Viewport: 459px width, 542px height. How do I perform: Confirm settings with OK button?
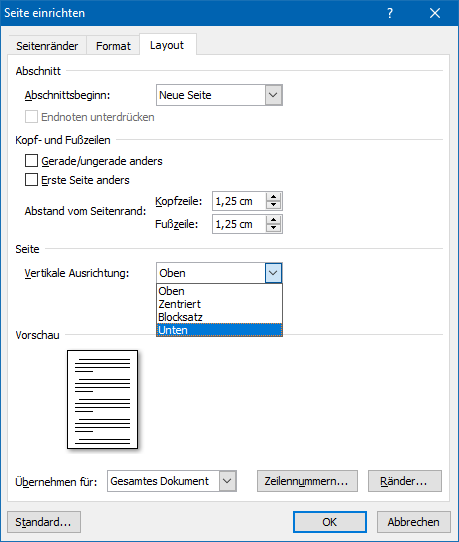point(330,522)
